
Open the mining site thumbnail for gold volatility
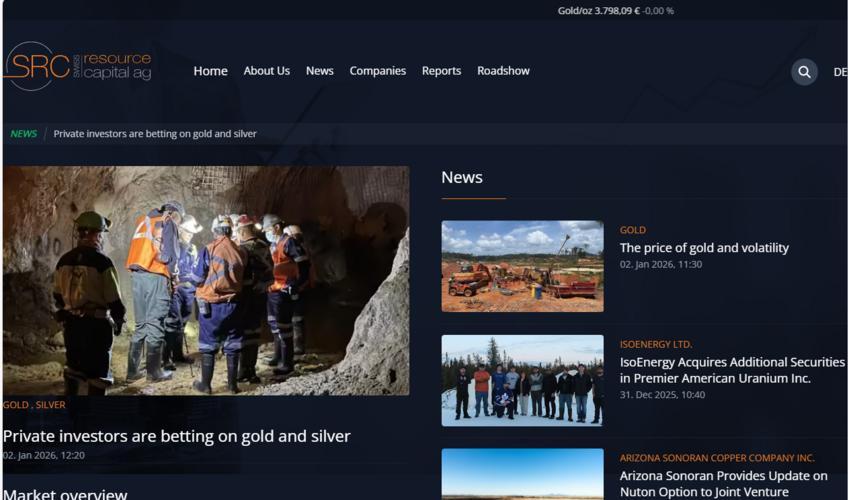523,266
